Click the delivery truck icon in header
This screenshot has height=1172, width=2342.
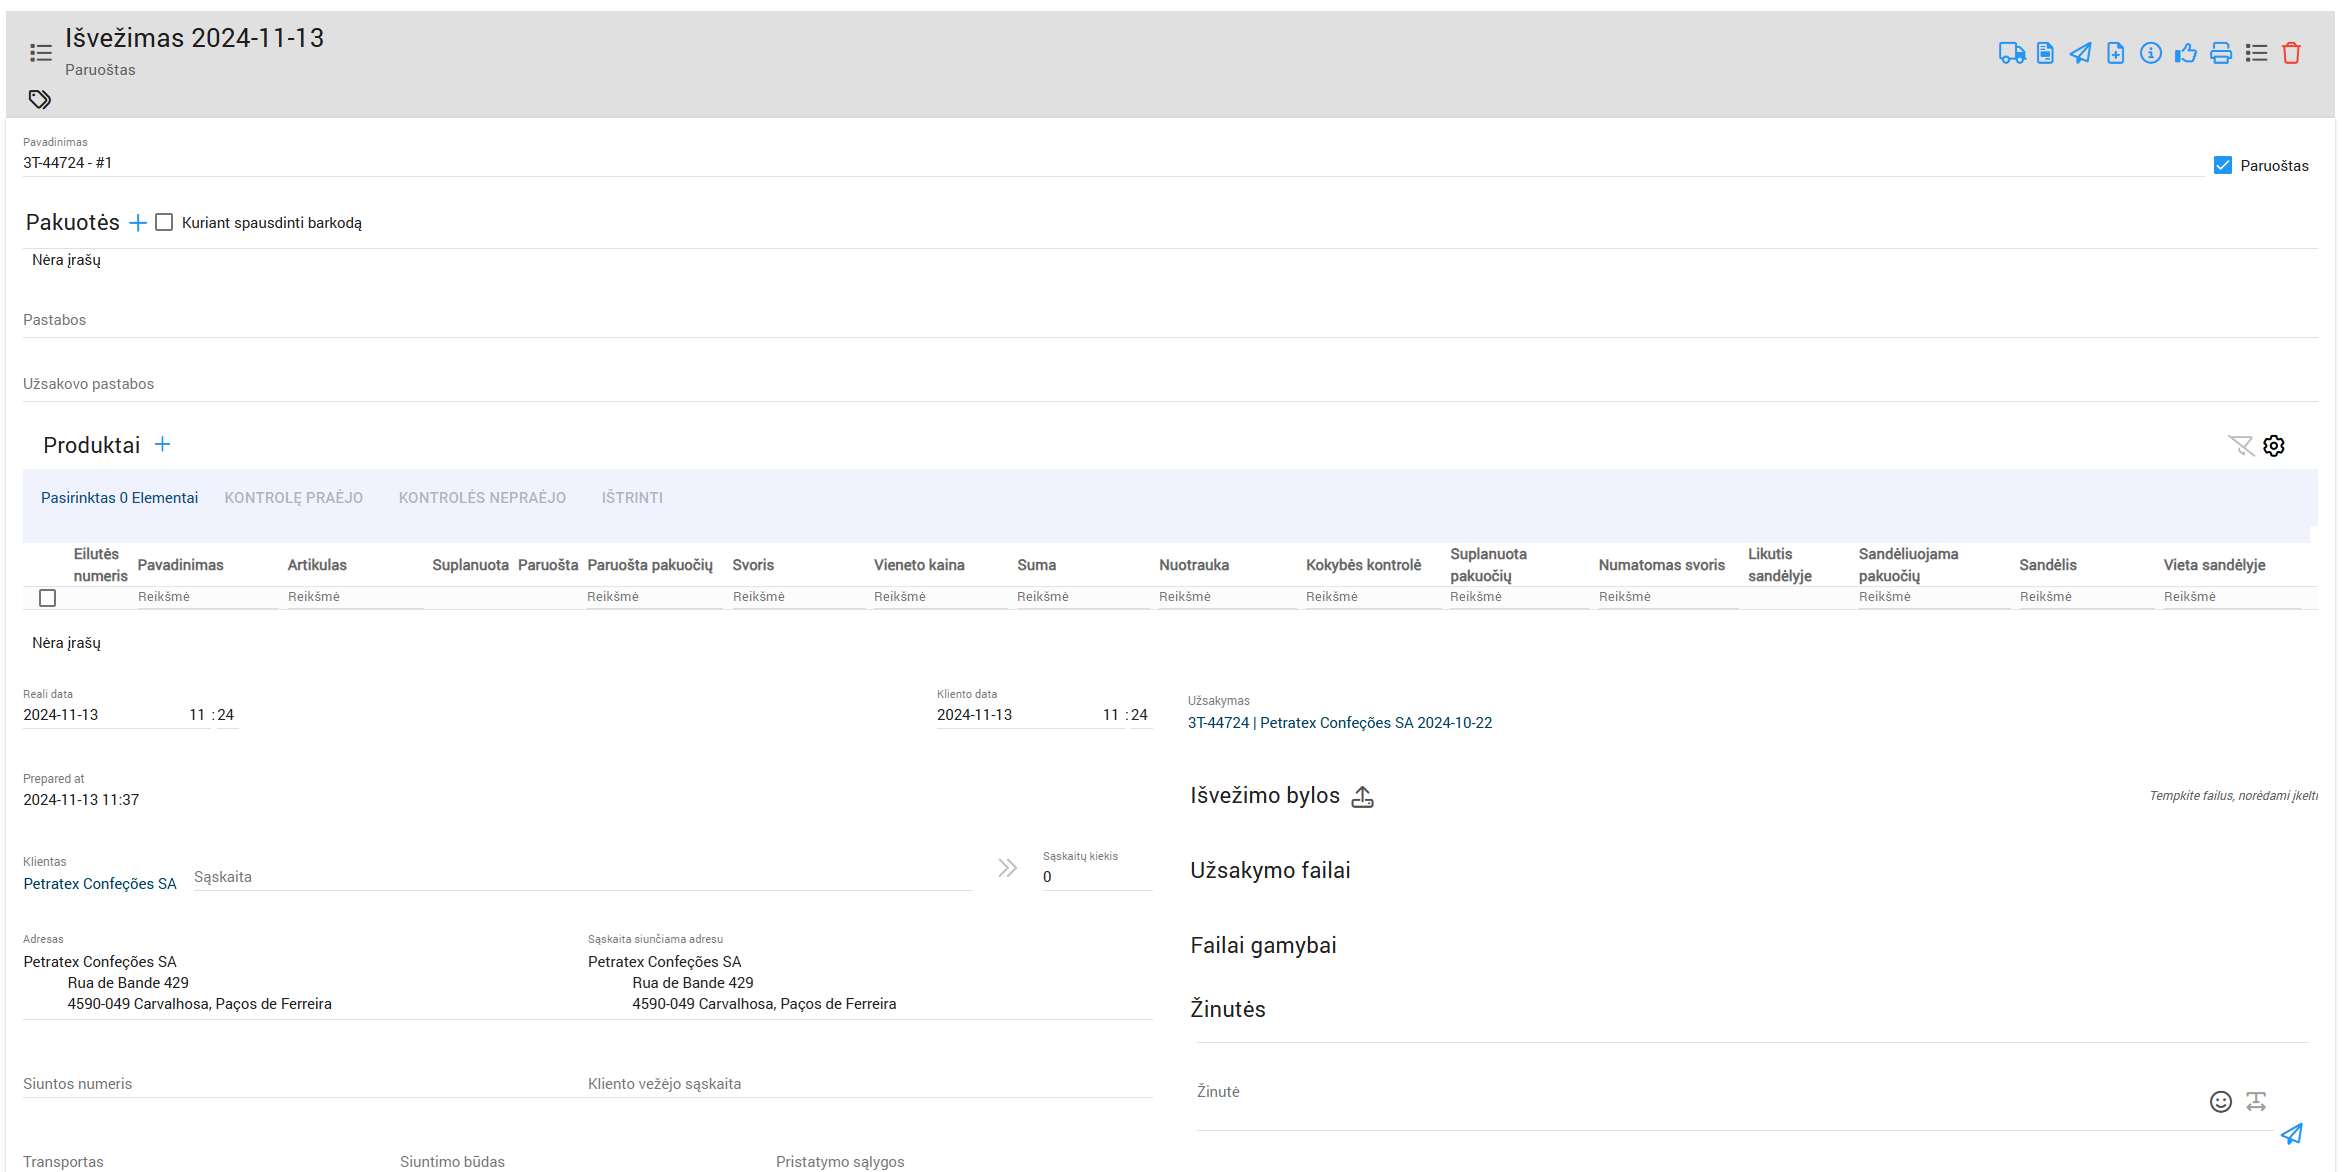coord(2011,53)
